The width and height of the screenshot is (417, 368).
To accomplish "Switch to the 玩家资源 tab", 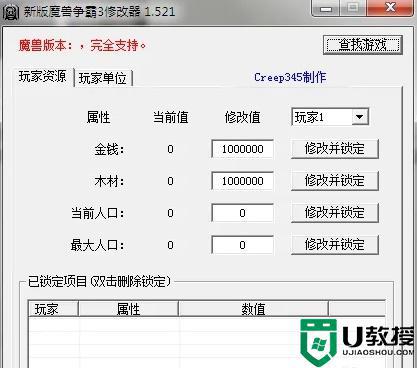I will point(42,76).
